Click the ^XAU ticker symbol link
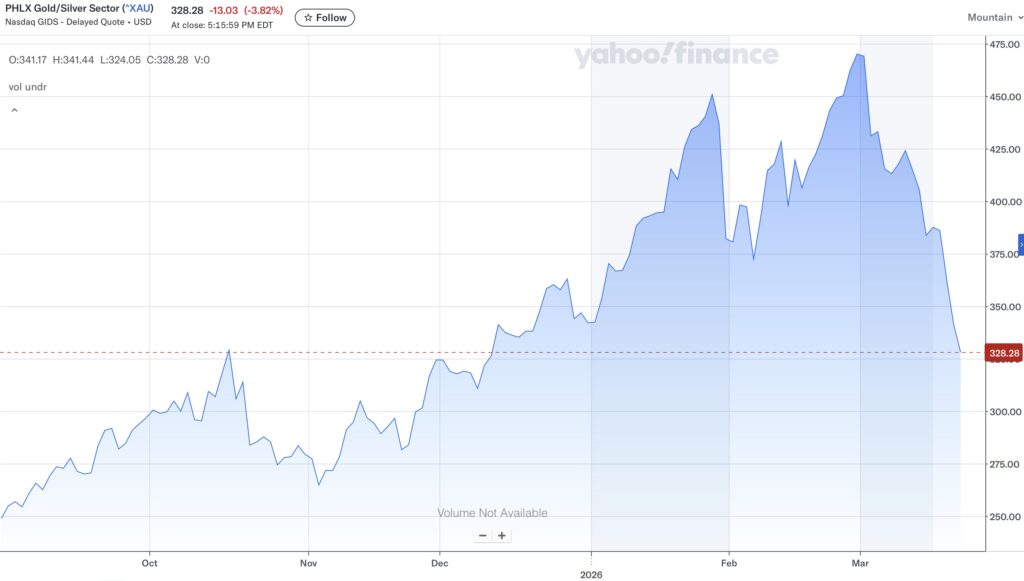The width and height of the screenshot is (1024, 581). (137, 10)
